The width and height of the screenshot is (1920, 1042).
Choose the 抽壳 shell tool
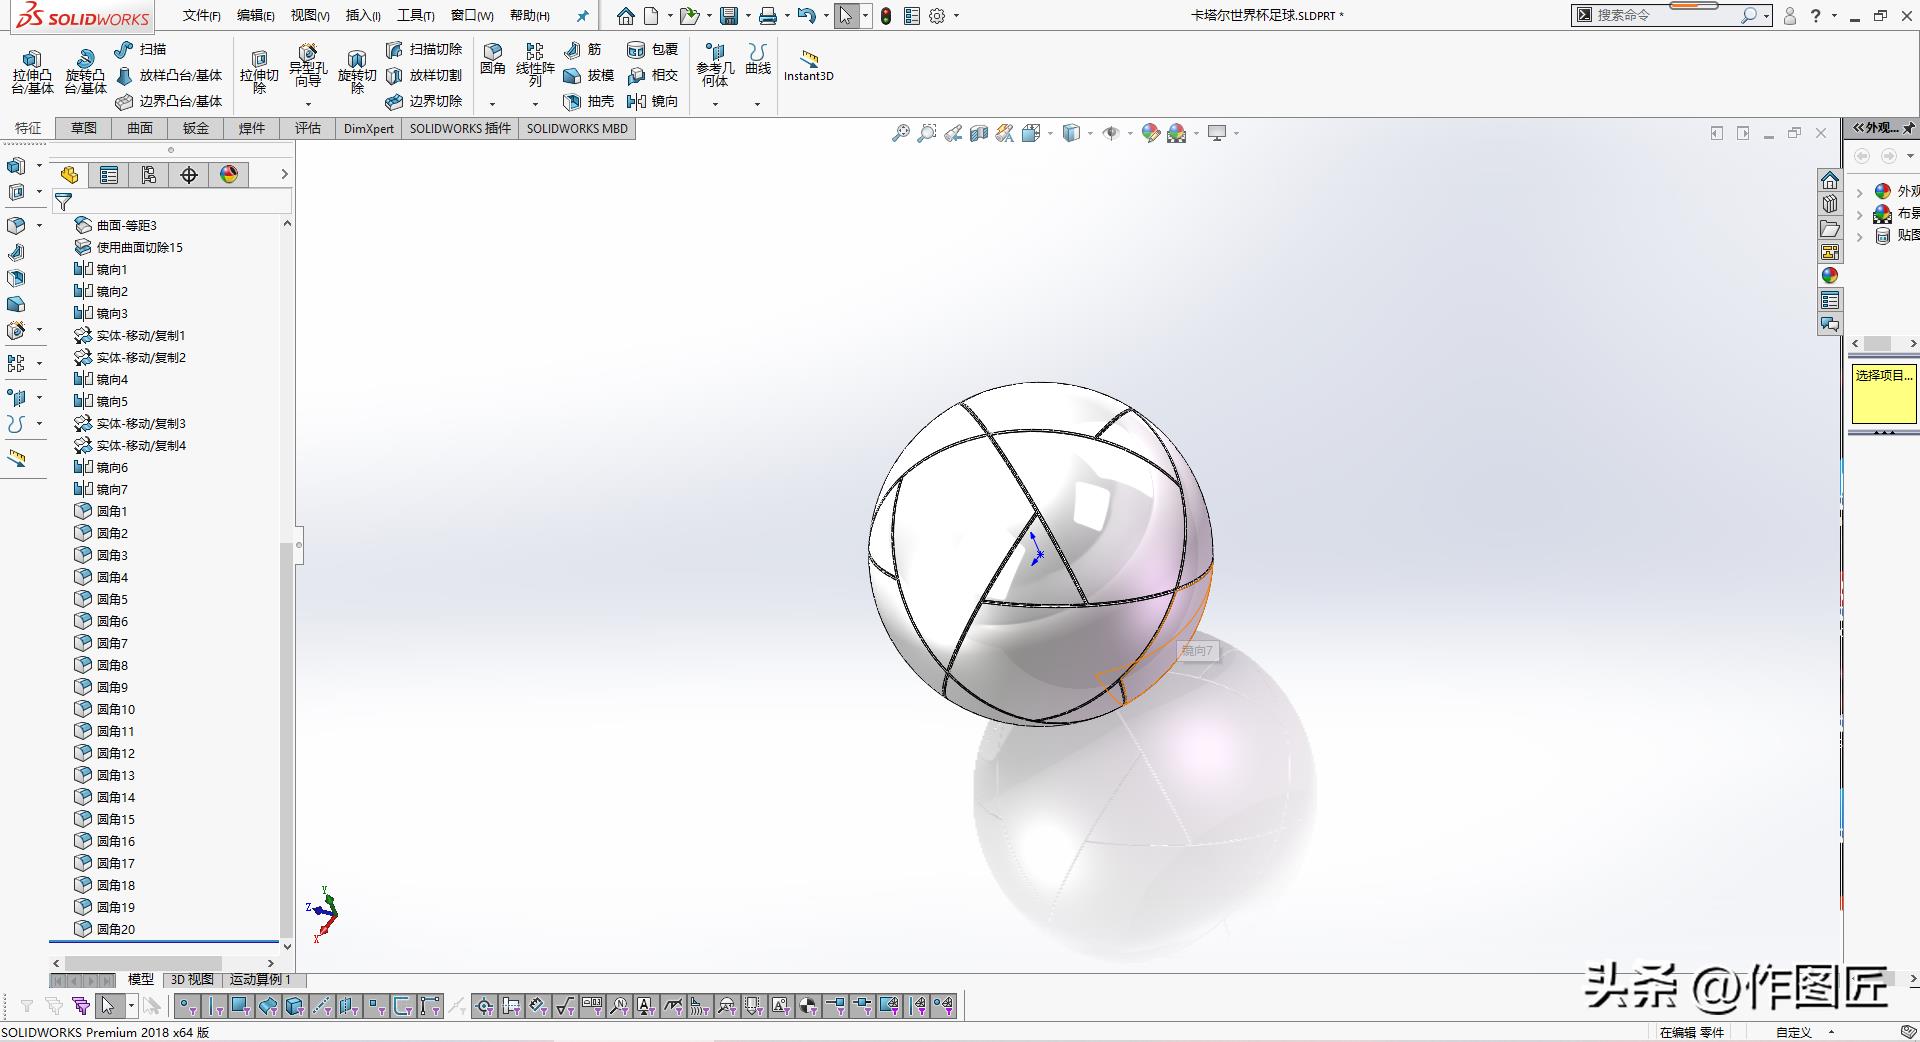tap(588, 101)
